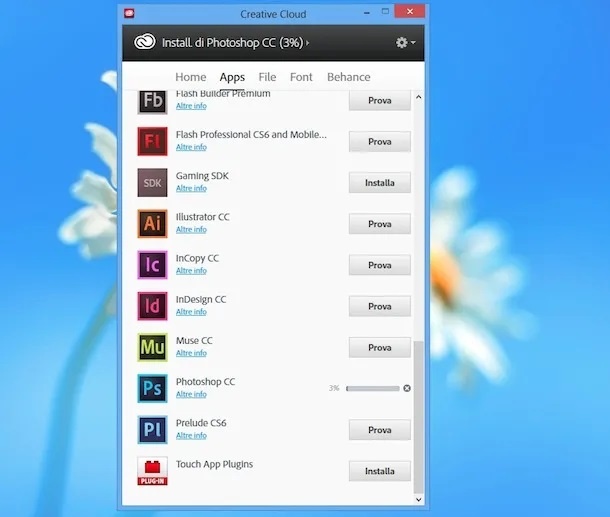Try Muse CC with Prova button

(380, 348)
